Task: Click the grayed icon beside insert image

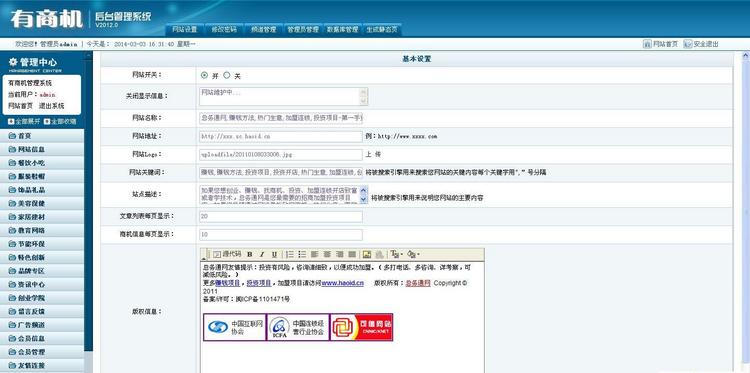Action: 379,254
